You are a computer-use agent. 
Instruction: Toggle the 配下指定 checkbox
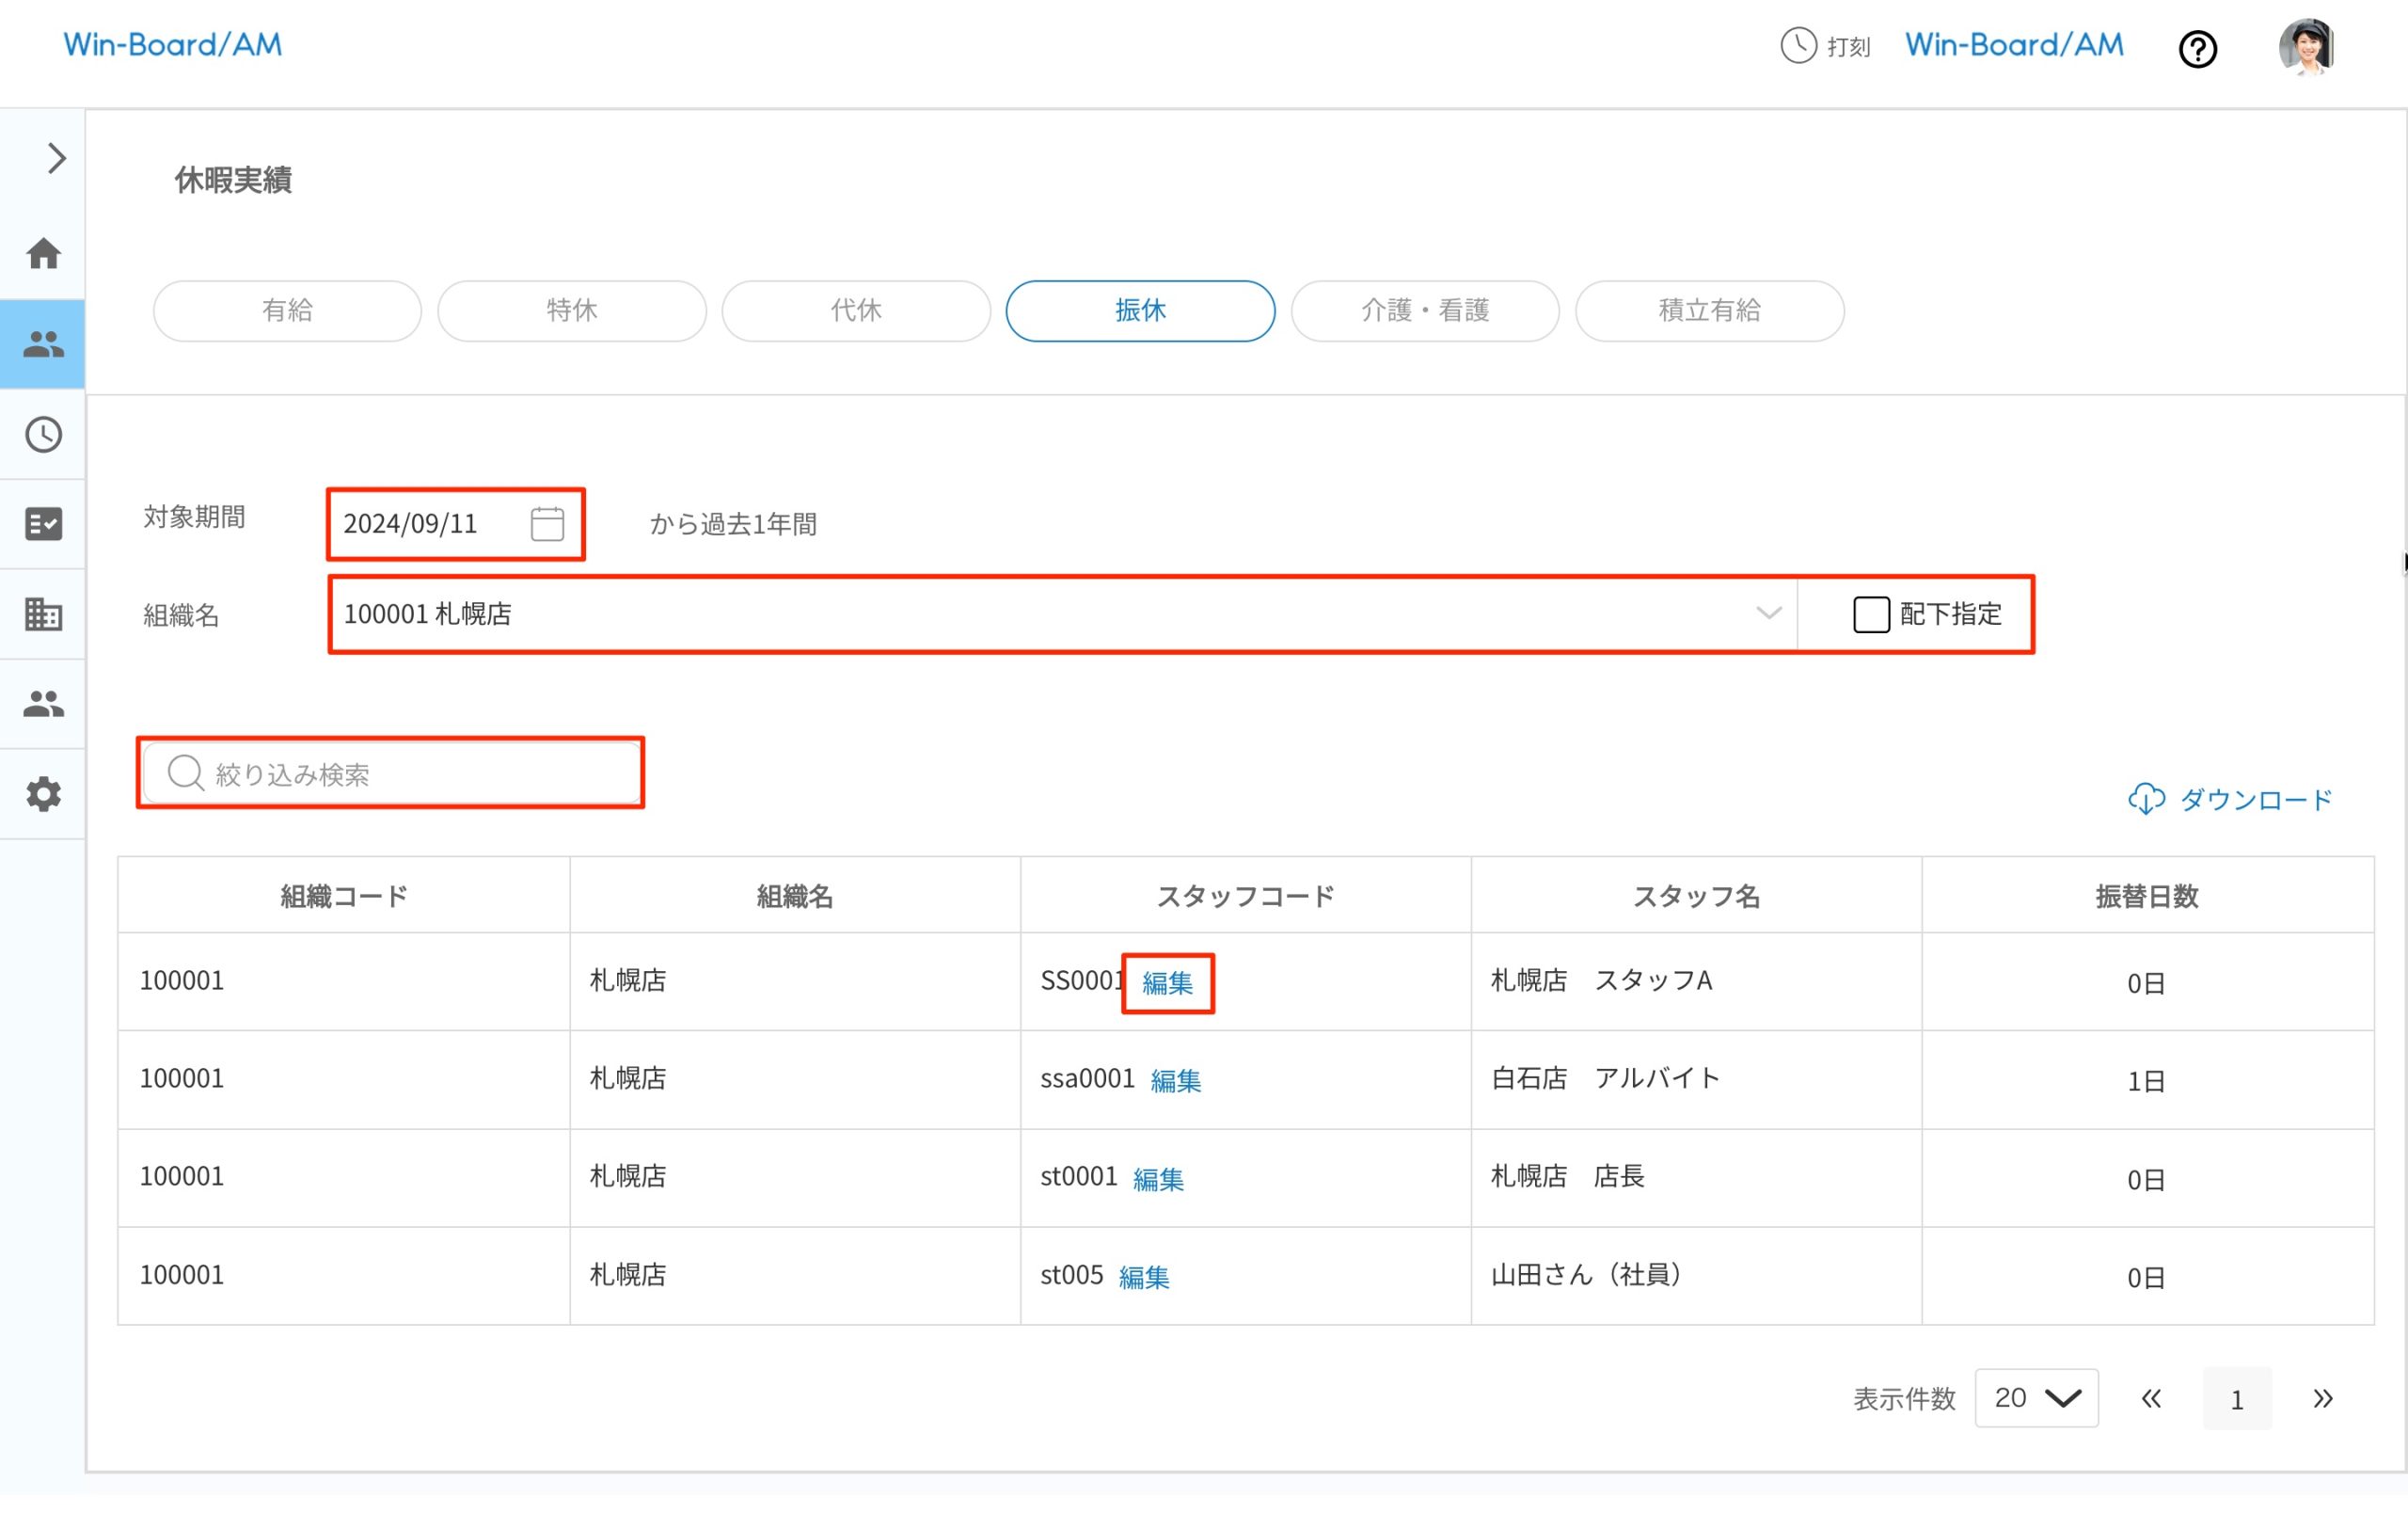[1871, 614]
